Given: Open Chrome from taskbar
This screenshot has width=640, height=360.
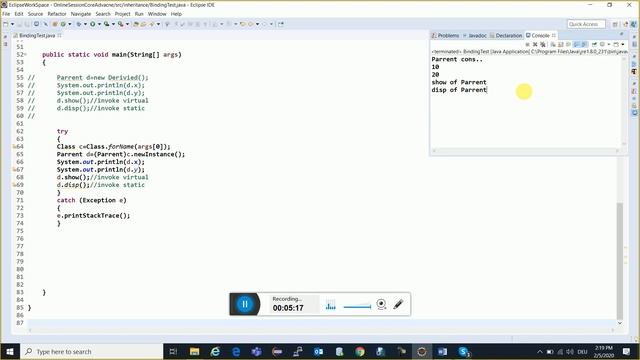Looking at the screenshot, I should [x=360, y=351].
